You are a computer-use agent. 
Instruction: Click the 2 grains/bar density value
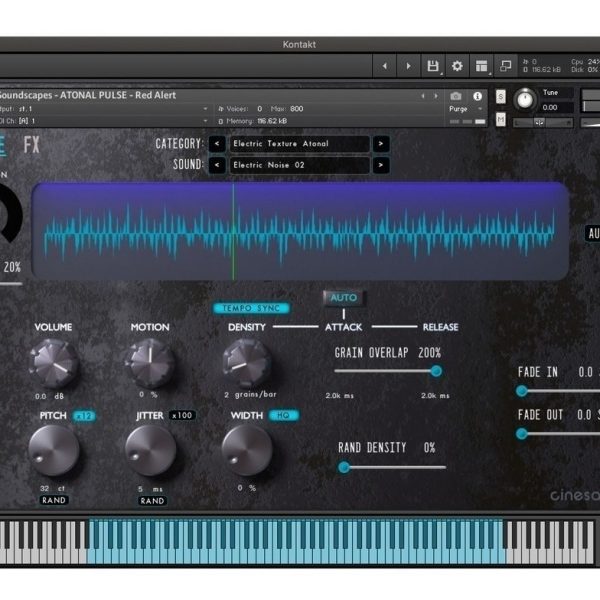tap(250, 395)
